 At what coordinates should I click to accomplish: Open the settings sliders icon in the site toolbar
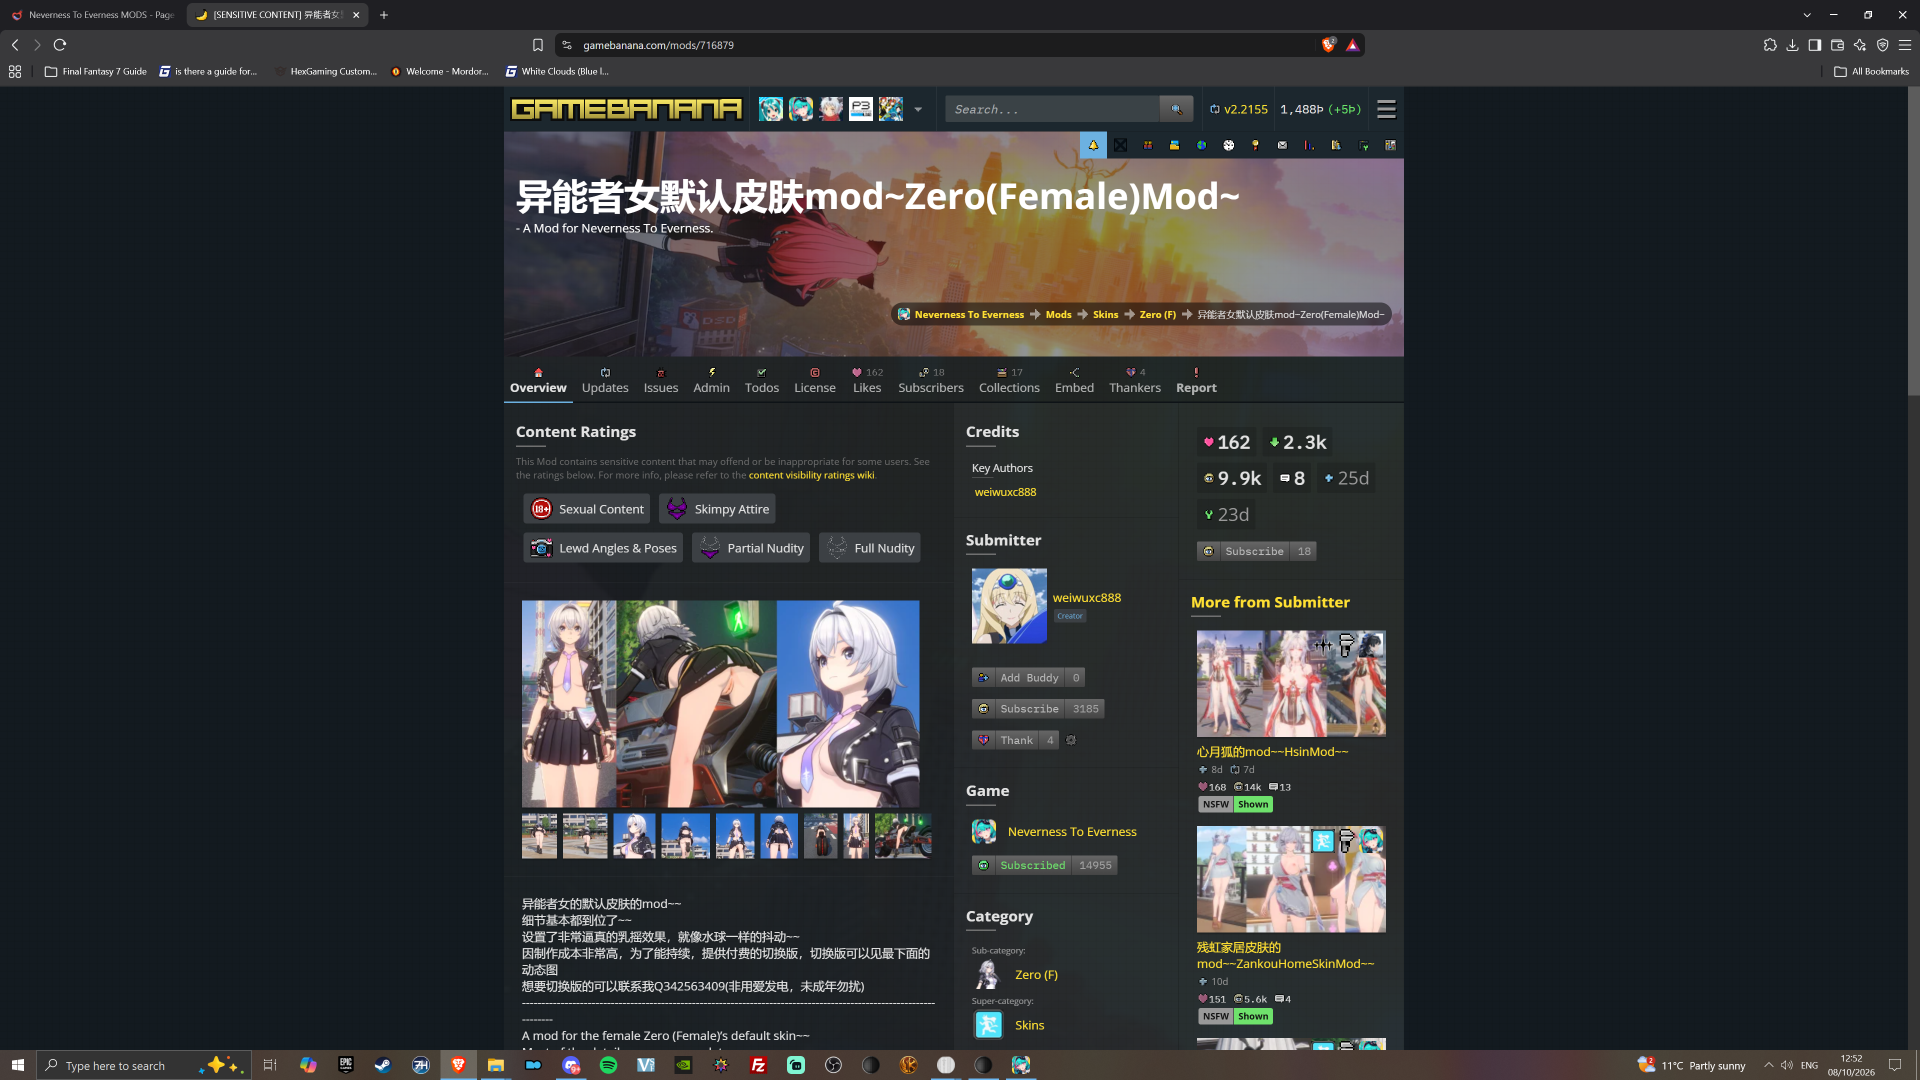[x=1390, y=145]
